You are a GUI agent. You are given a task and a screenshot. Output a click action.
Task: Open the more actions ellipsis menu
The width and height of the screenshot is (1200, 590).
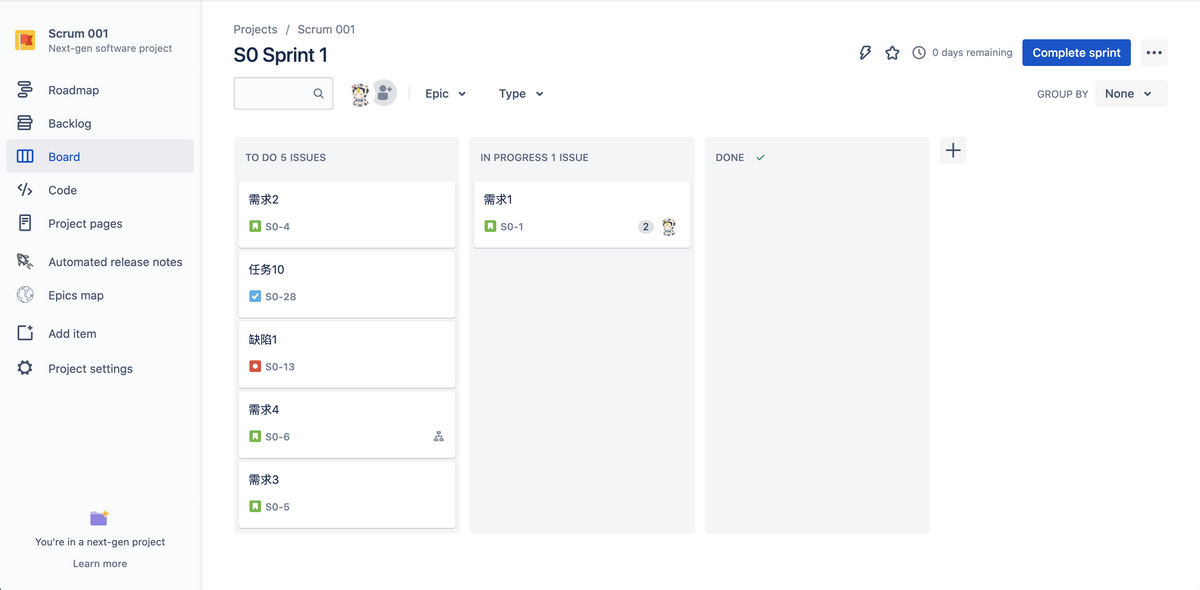tap(1154, 53)
